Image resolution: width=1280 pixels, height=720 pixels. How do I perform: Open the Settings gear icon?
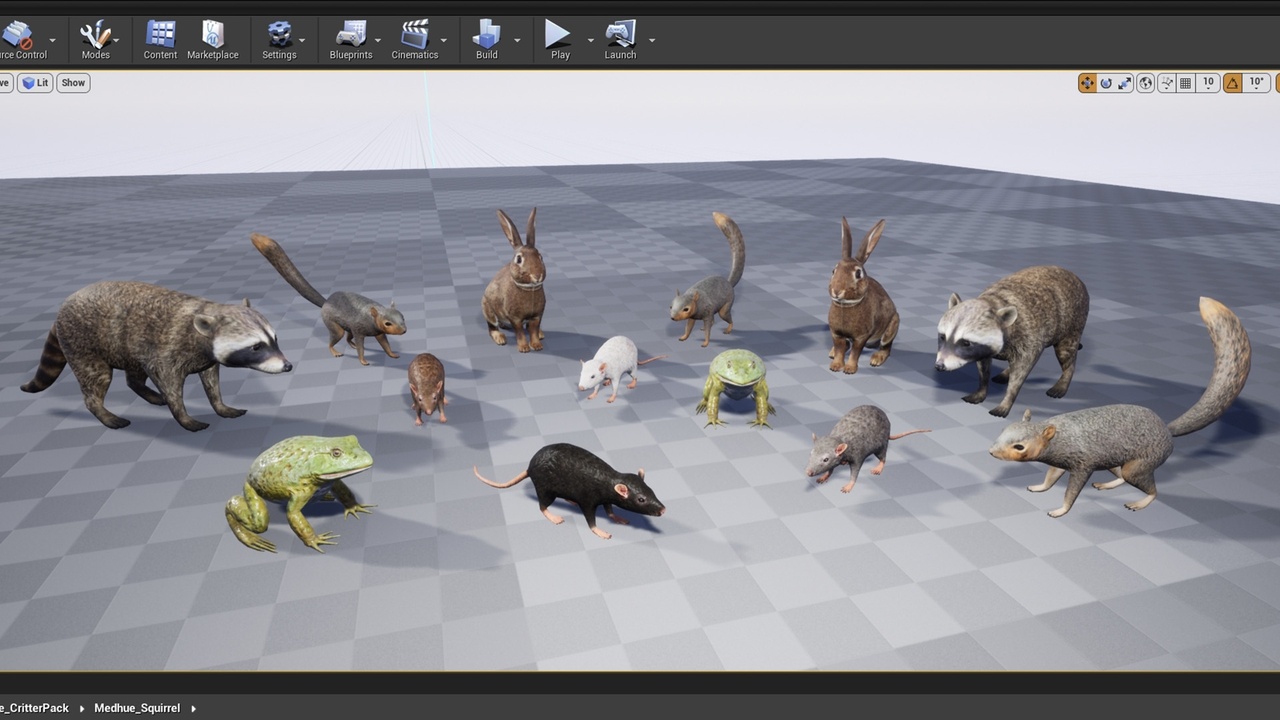279,34
